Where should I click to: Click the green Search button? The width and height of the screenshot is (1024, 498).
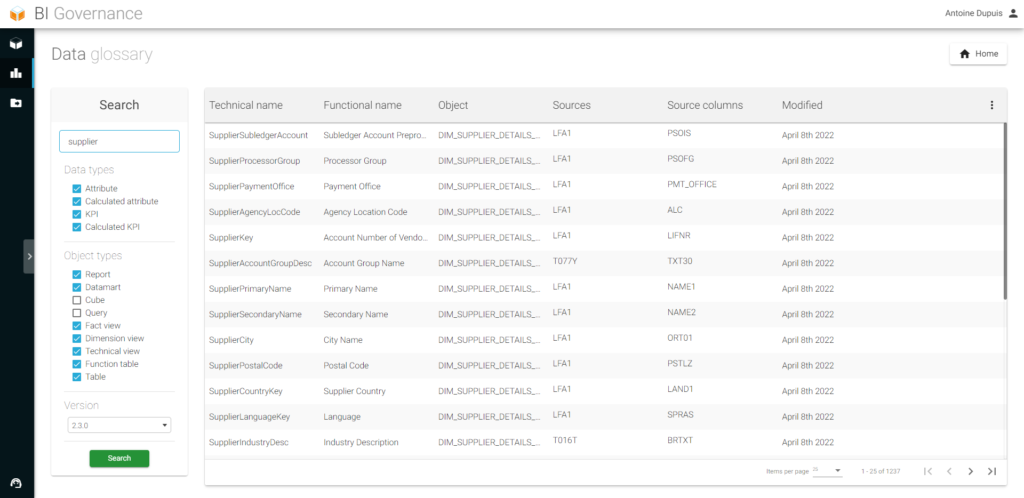[120, 458]
